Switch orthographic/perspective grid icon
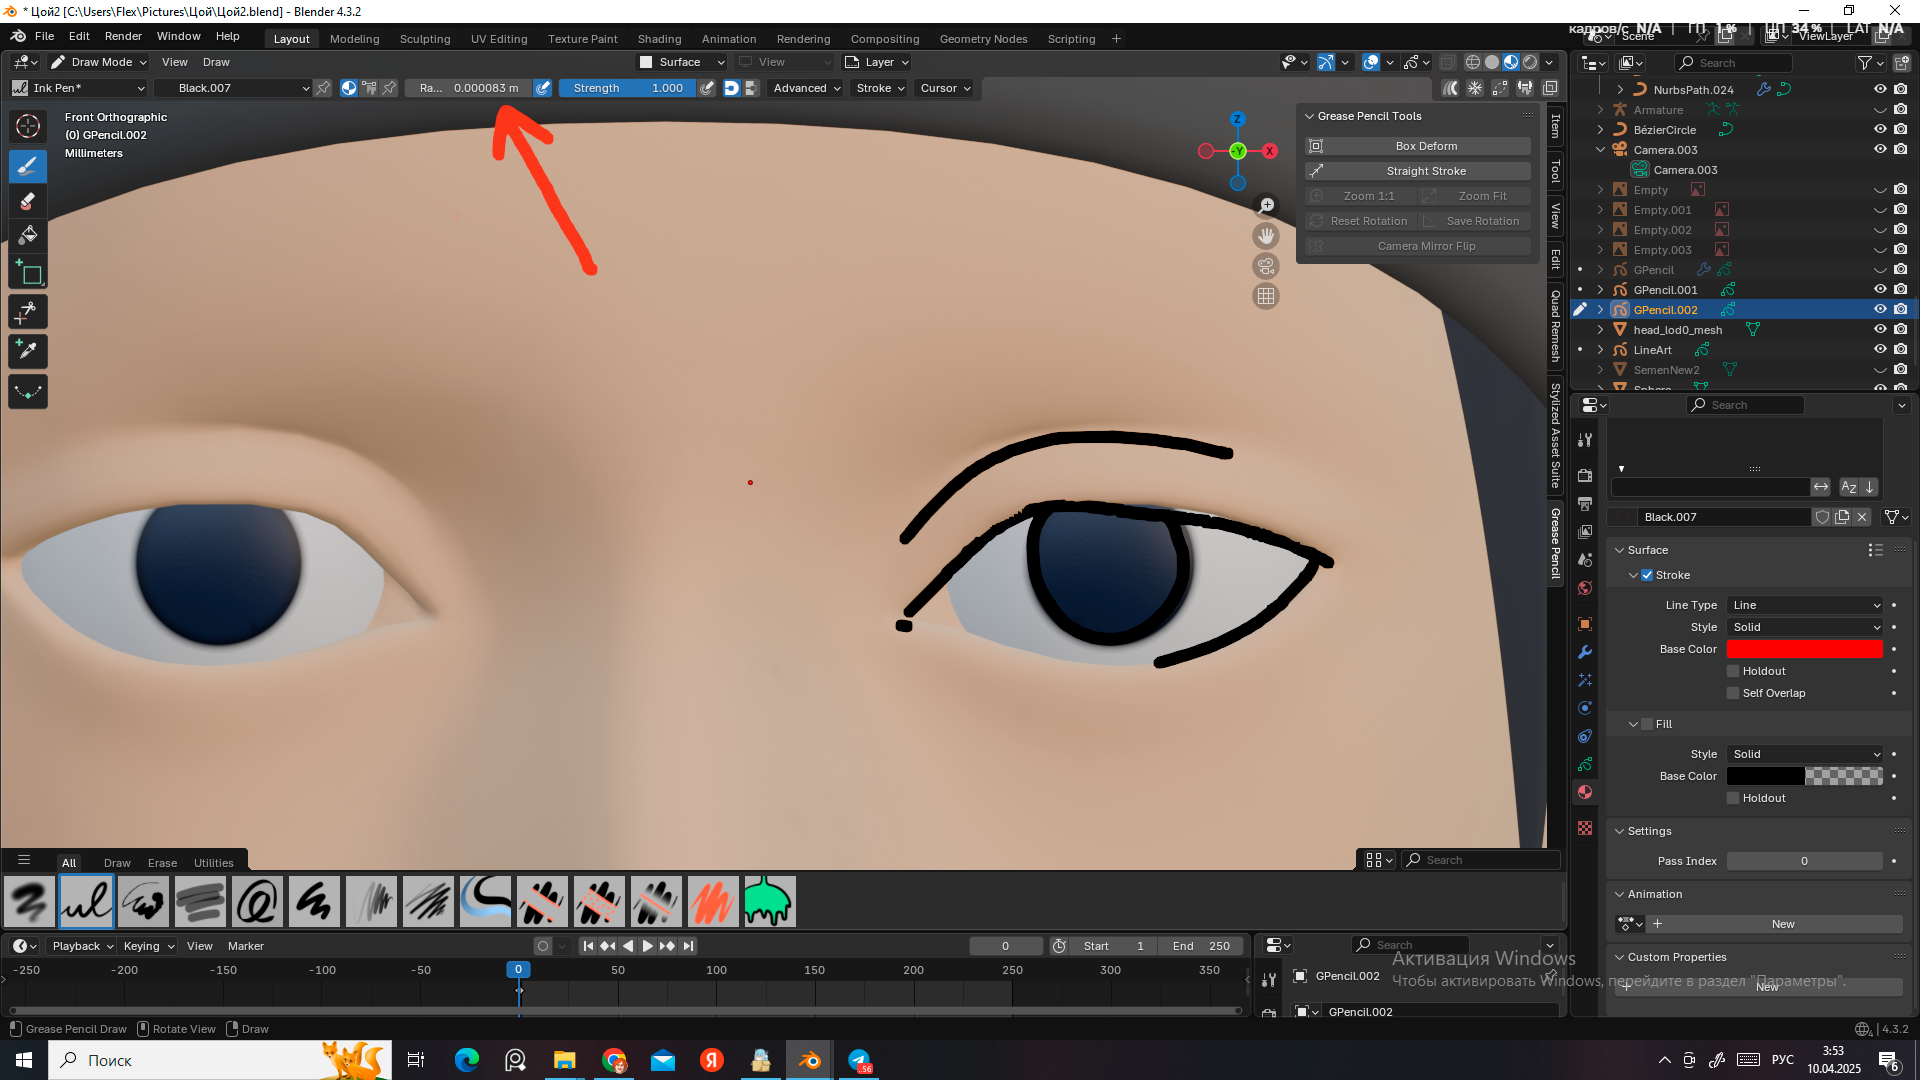 click(1266, 296)
